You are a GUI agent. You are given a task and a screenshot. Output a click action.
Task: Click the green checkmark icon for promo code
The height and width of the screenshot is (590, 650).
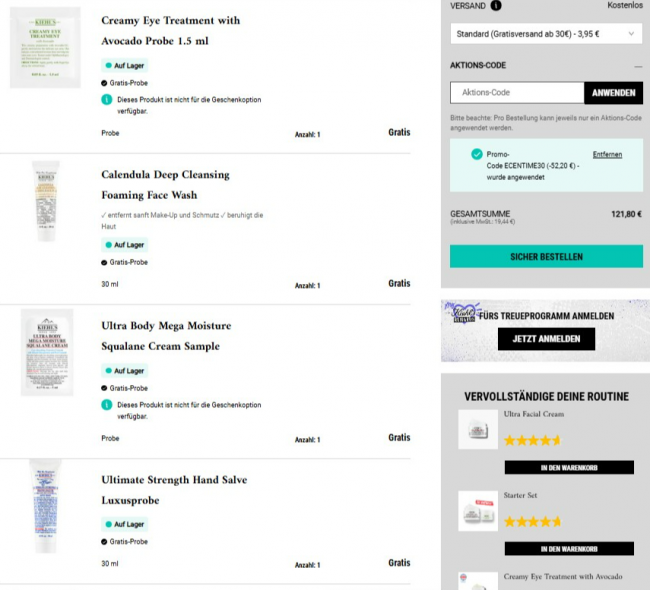[x=477, y=154]
